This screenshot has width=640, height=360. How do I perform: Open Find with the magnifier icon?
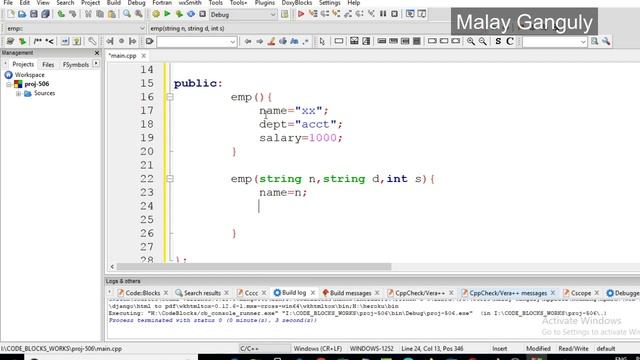(x=127, y=14)
